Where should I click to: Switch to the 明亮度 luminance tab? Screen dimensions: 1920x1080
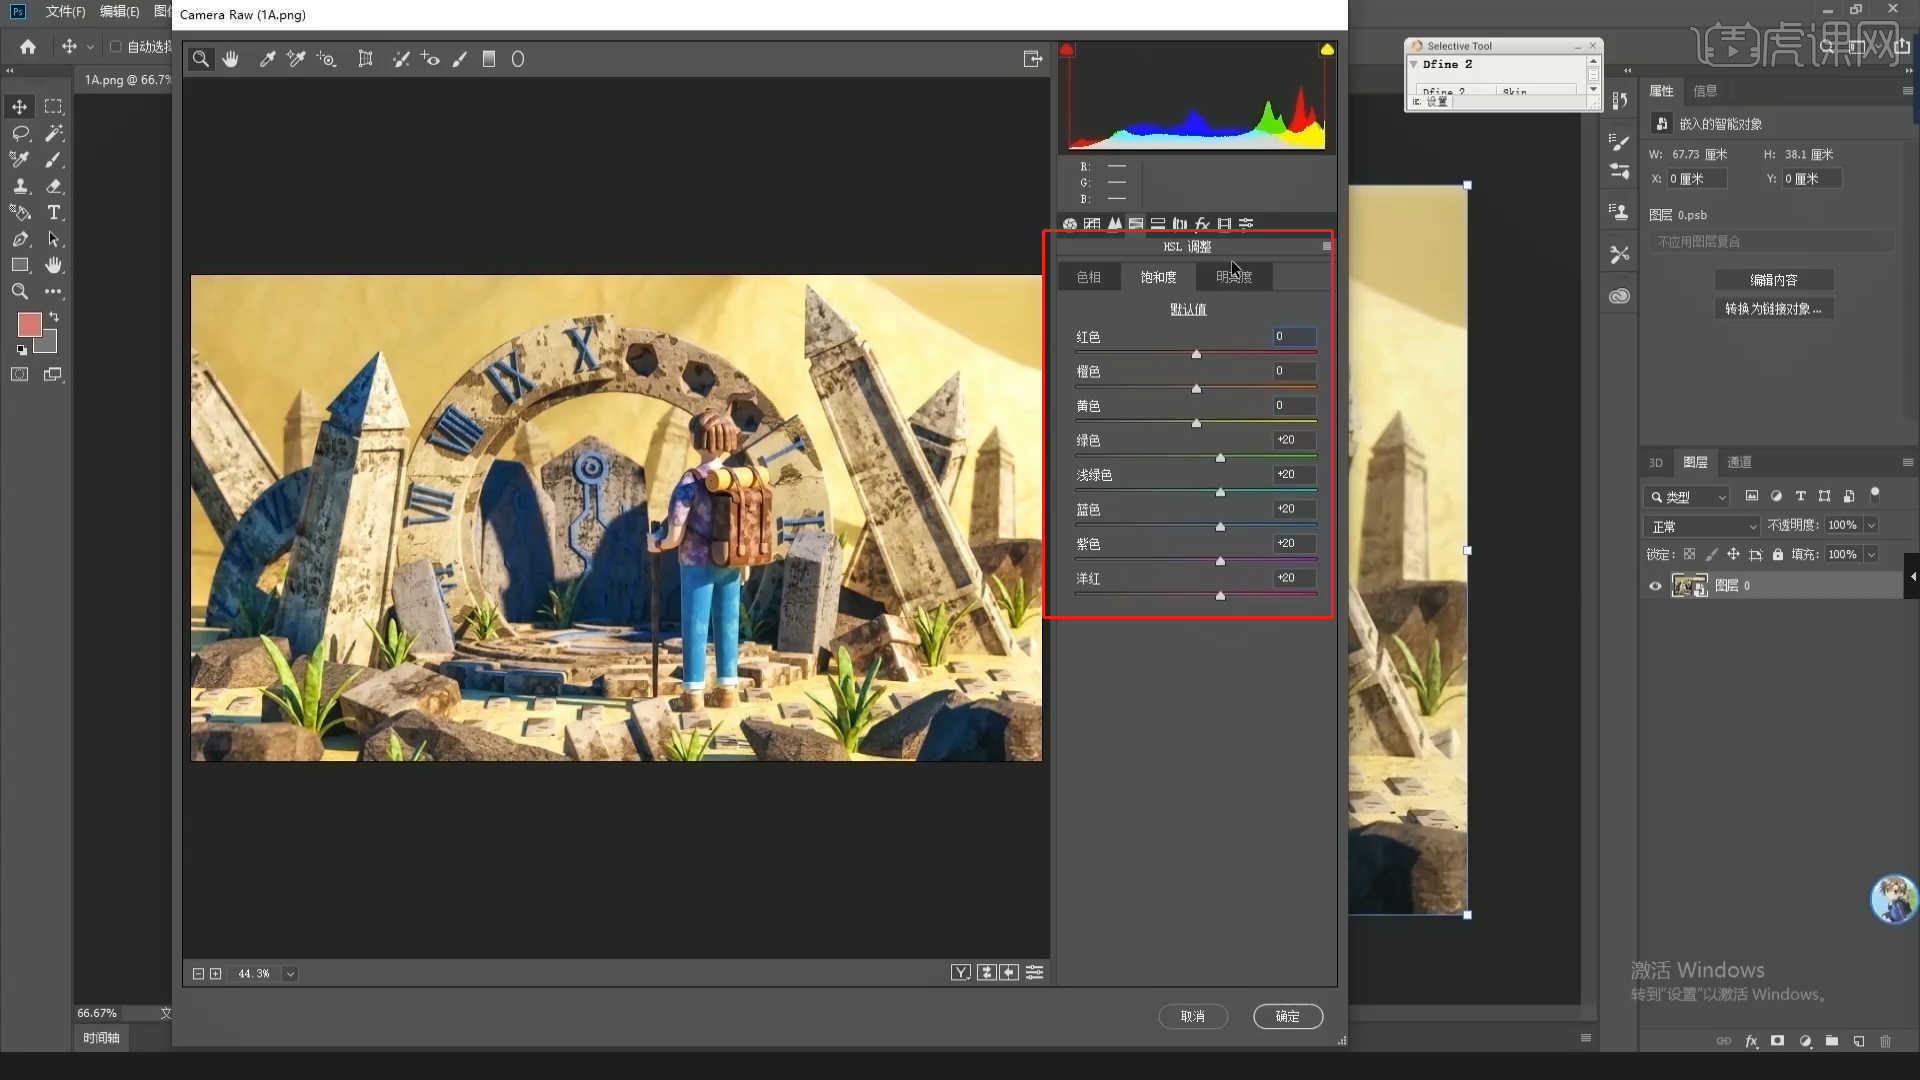click(x=1233, y=277)
